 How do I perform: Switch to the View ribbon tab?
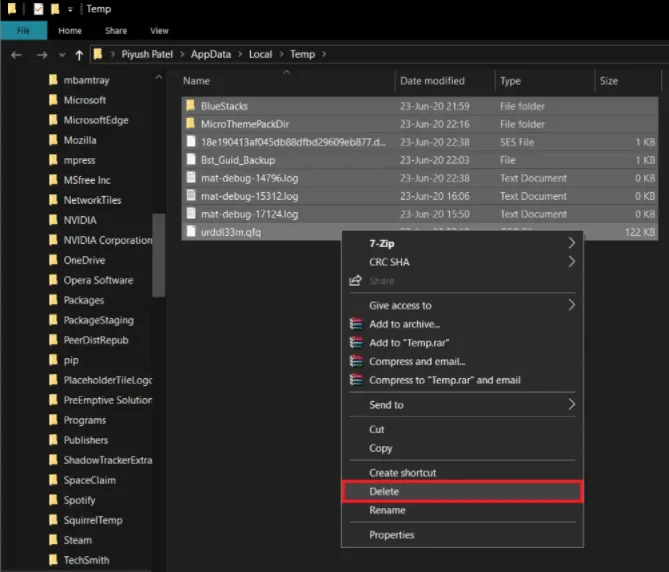point(159,31)
